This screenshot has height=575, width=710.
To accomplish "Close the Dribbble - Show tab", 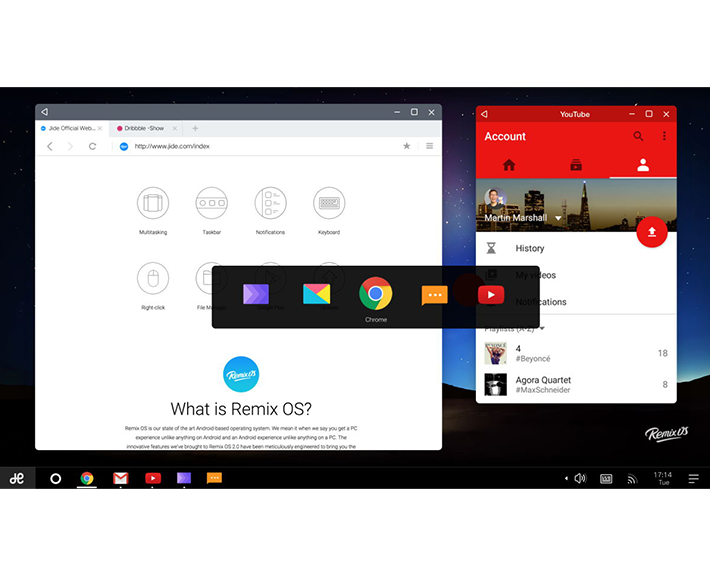I will 175,129.
